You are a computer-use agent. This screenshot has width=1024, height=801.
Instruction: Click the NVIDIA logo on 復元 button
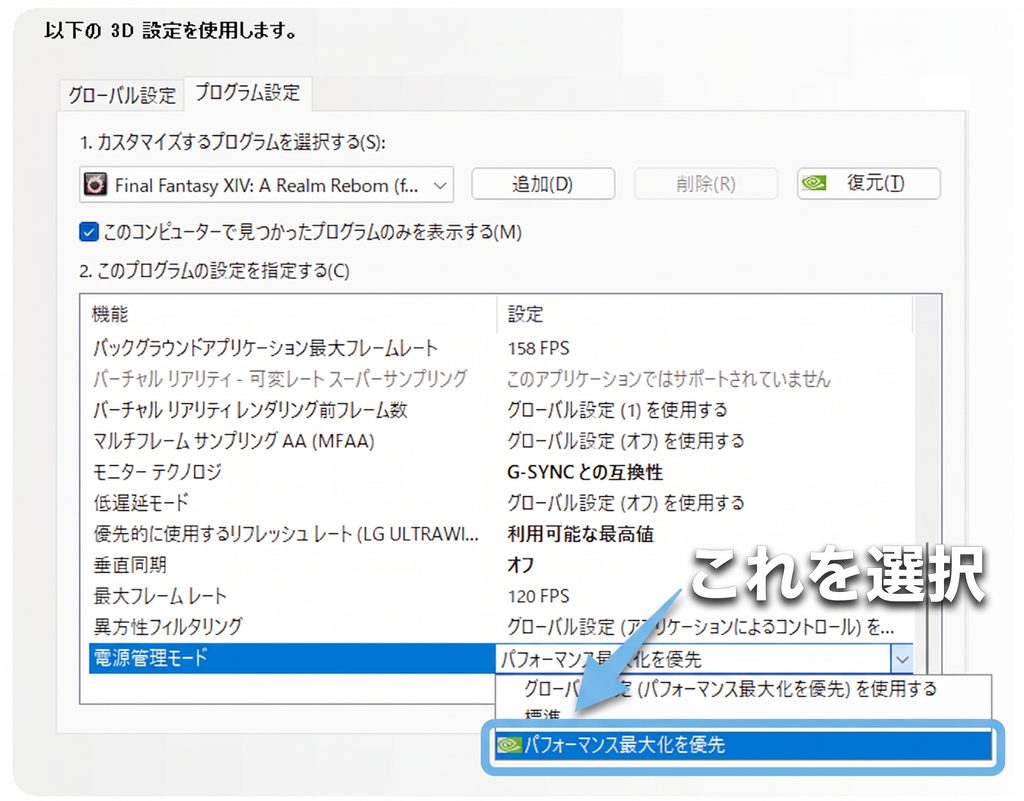tap(814, 183)
